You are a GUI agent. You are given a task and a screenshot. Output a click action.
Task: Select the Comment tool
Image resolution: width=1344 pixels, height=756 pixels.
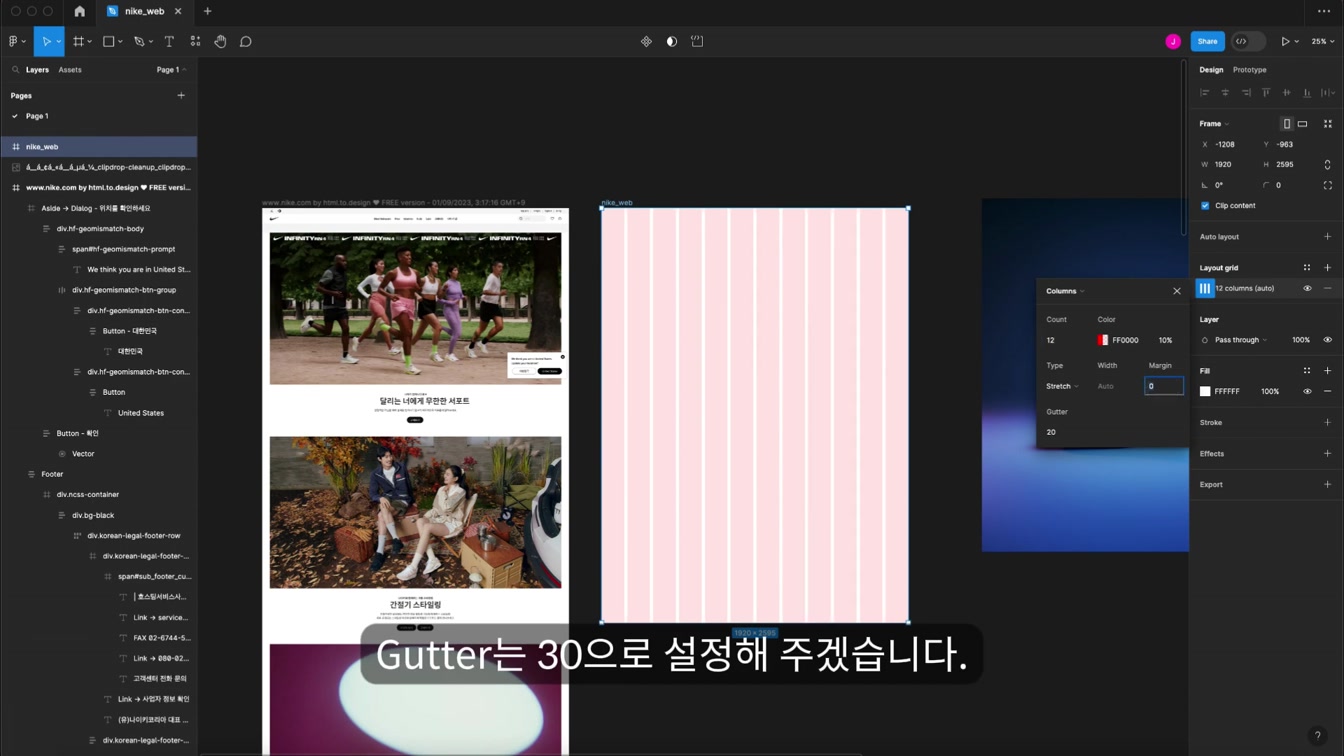click(245, 41)
